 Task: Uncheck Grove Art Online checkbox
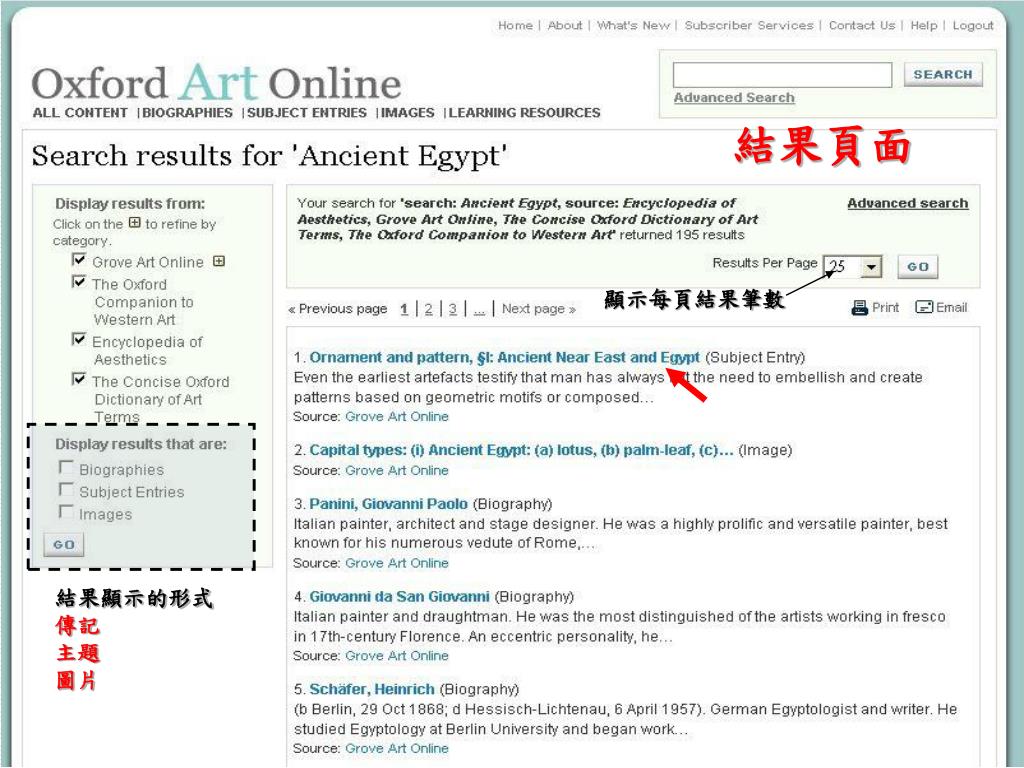pyautogui.click(x=79, y=260)
